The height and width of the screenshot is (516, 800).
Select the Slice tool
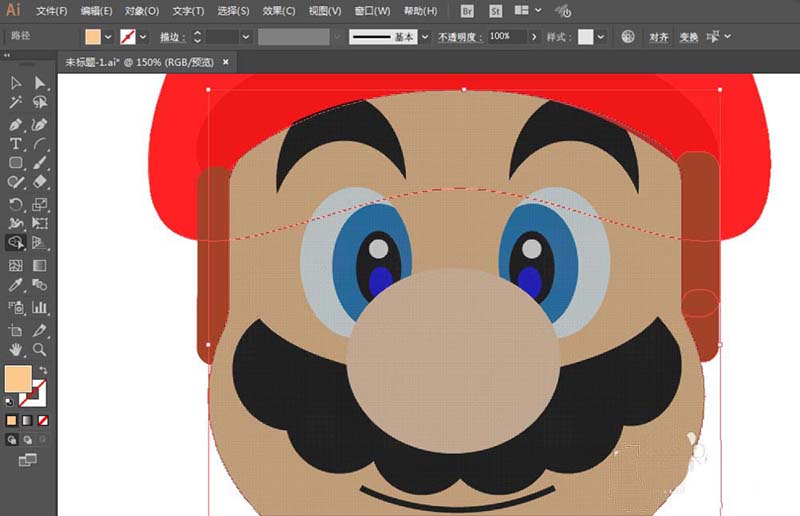point(39,331)
